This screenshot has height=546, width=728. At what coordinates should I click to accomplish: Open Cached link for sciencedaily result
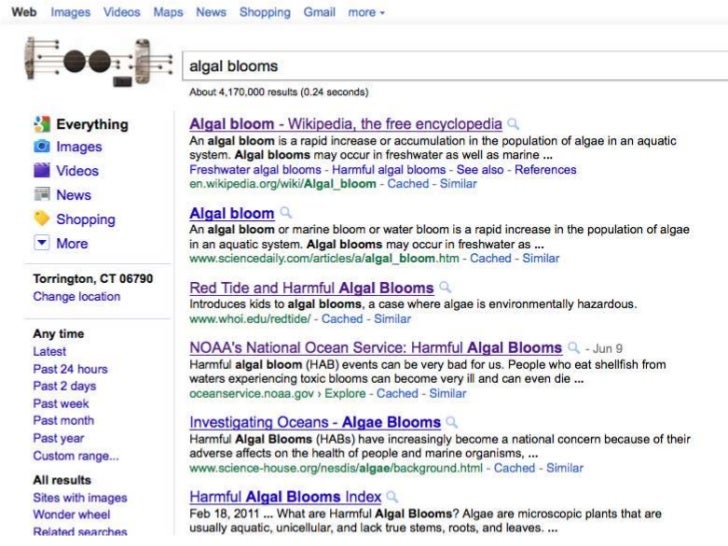491,258
